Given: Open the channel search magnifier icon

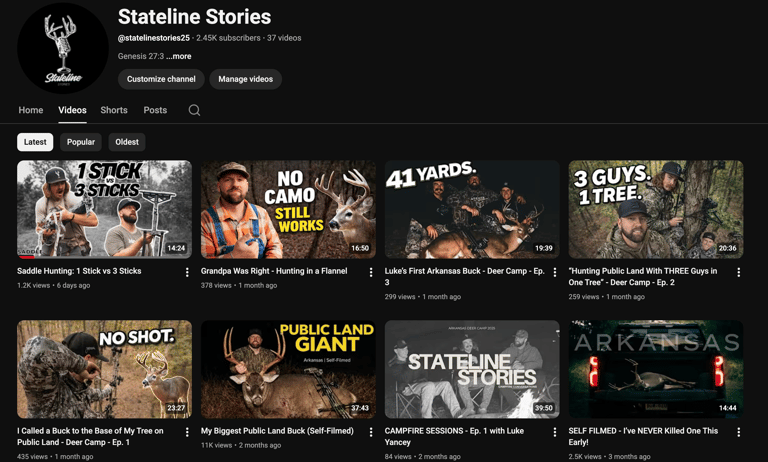Looking at the screenshot, I should pos(194,110).
